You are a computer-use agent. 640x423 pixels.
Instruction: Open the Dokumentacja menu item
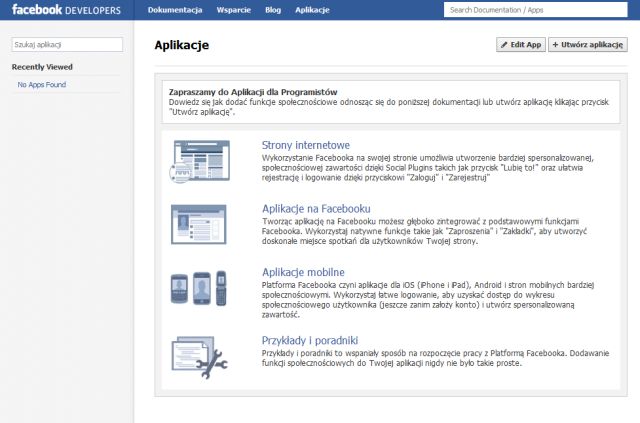(175, 10)
